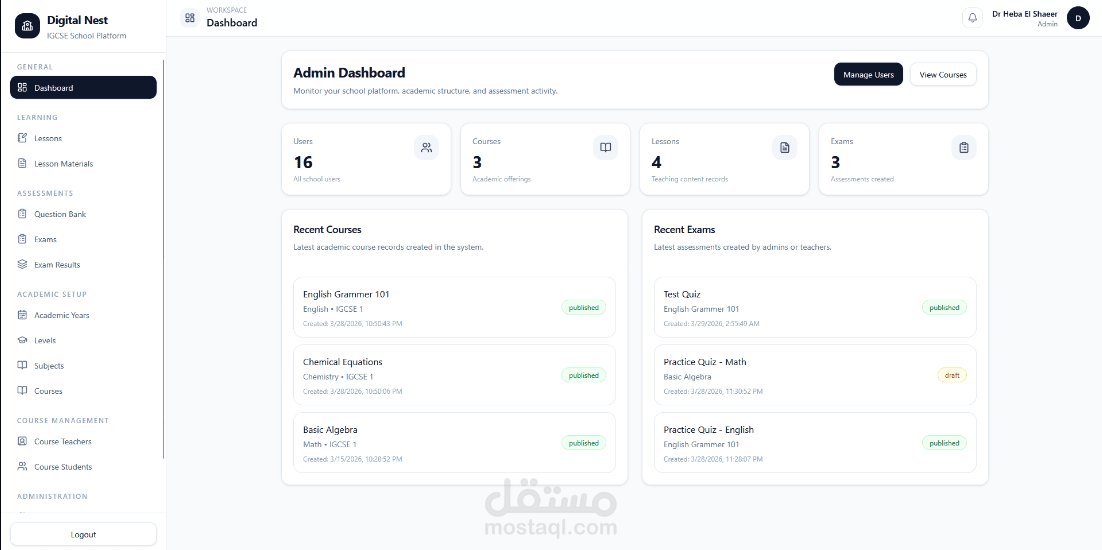Screen dimensions: 1102x550
Task: Click the user avatar with letter D
Action: tap(1078, 18)
